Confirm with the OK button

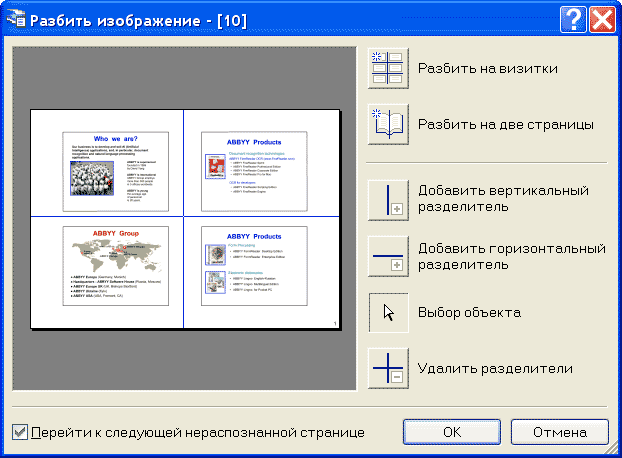click(x=452, y=432)
